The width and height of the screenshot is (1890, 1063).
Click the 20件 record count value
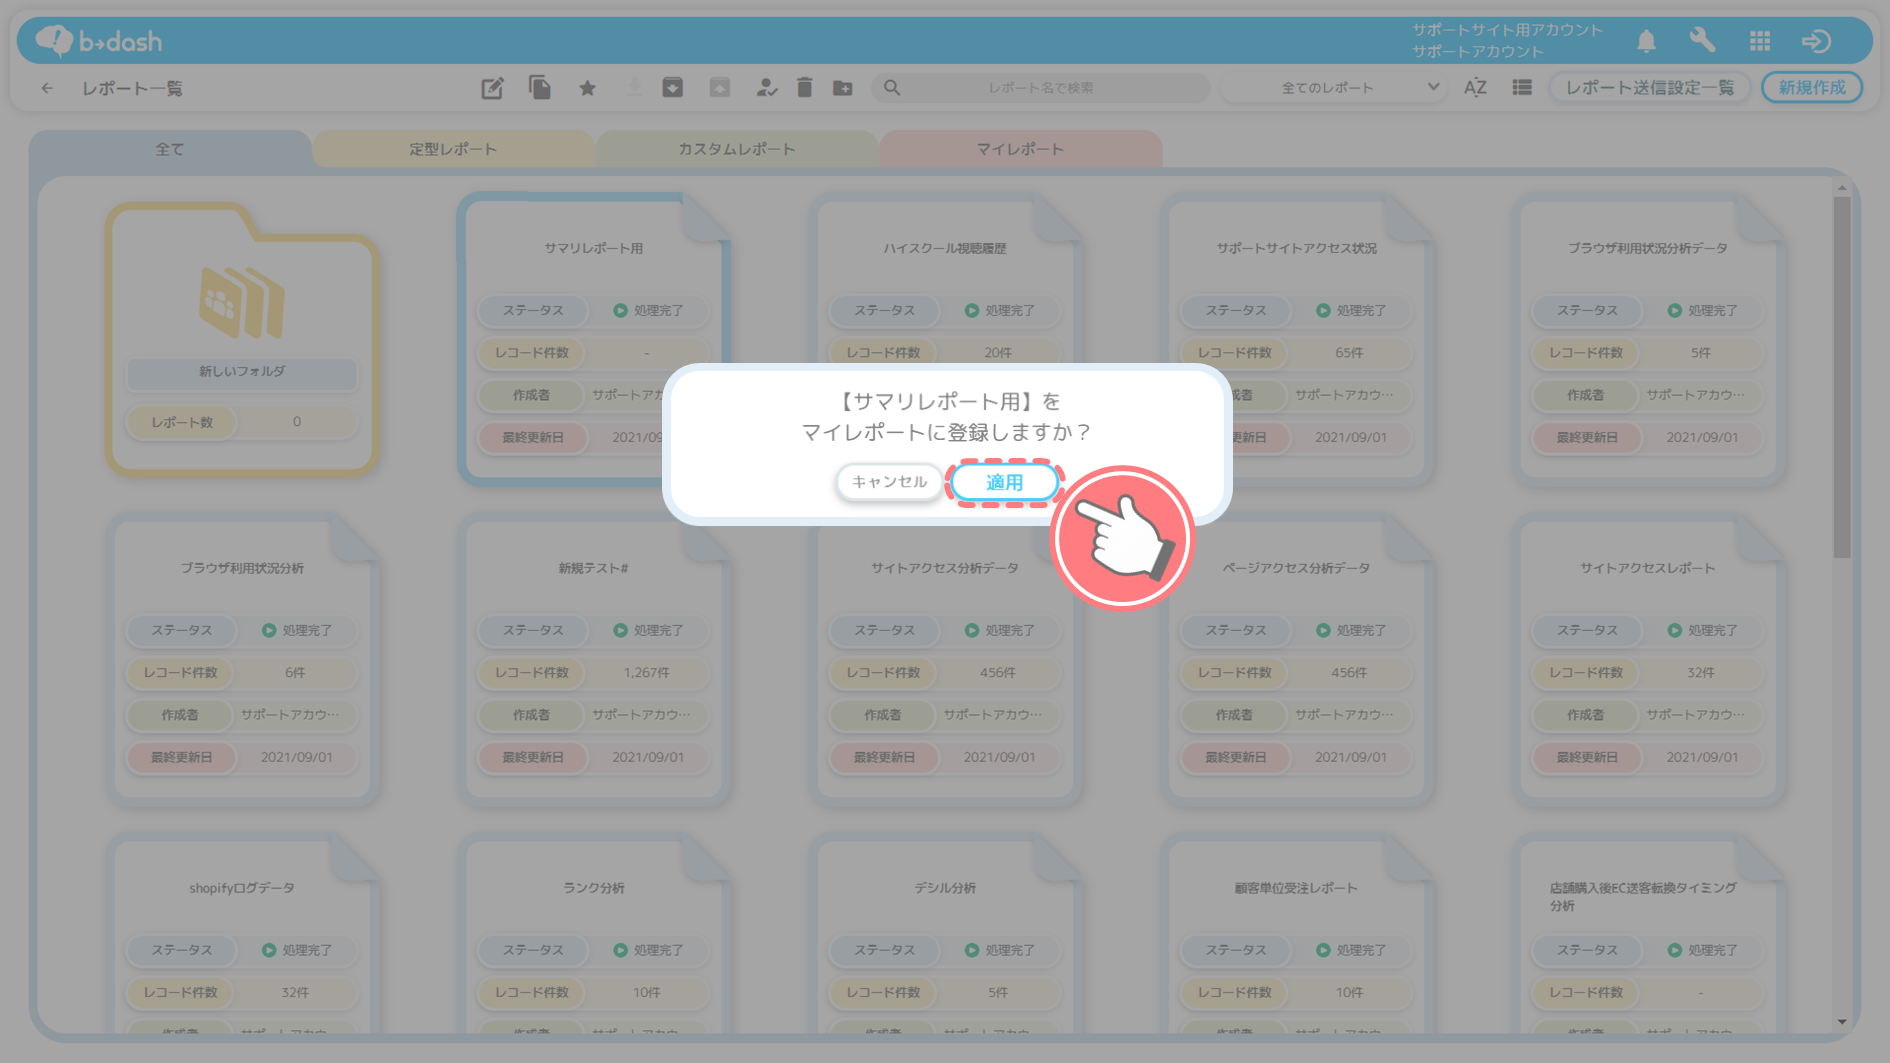pyautogui.click(x=998, y=353)
